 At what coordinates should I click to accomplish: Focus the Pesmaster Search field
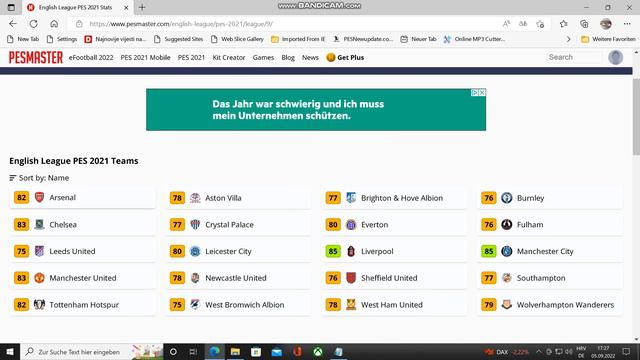click(x=573, y=57)
